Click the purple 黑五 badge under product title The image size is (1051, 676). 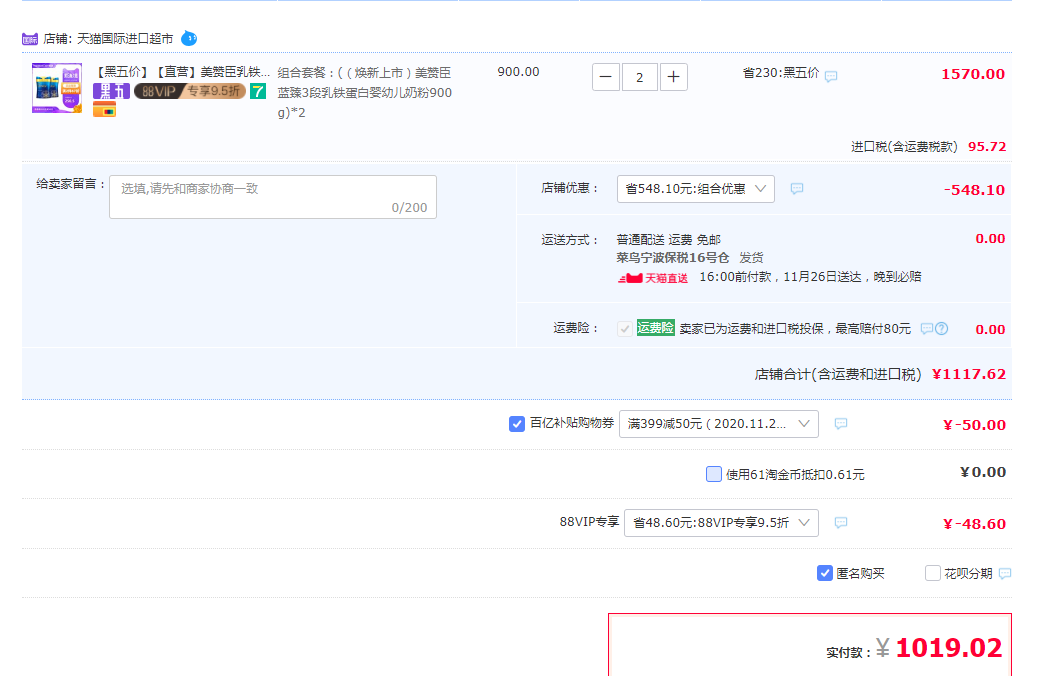pyautogui.click(x=111, y=91)
